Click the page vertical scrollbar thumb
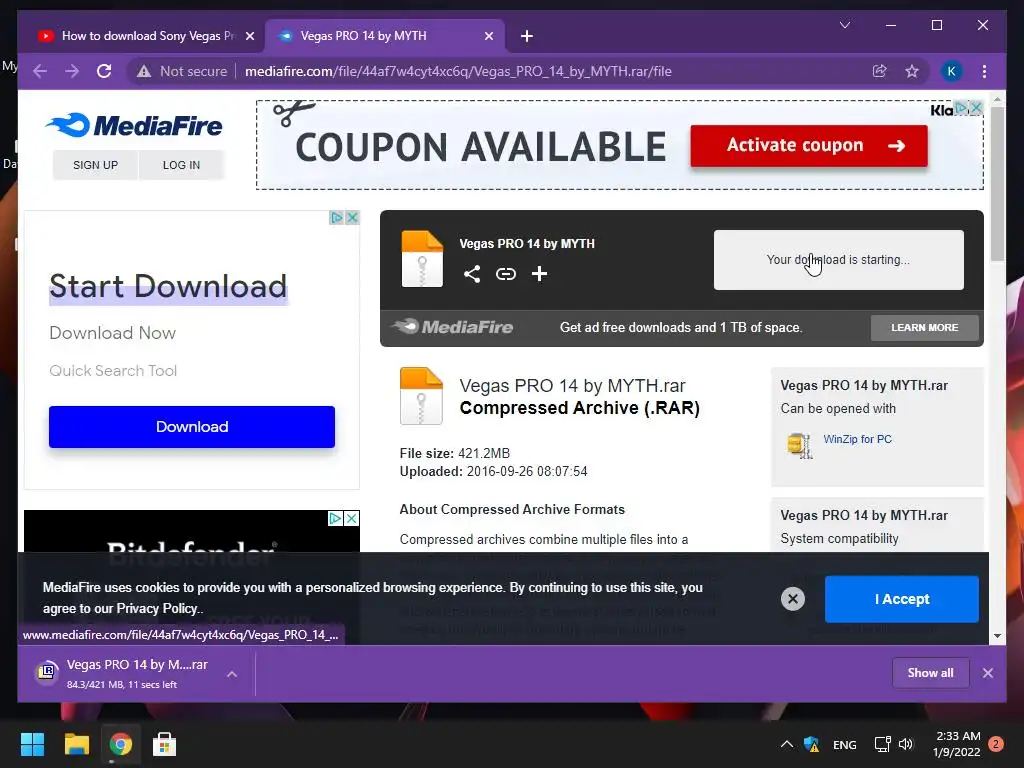 coord(997,184)
